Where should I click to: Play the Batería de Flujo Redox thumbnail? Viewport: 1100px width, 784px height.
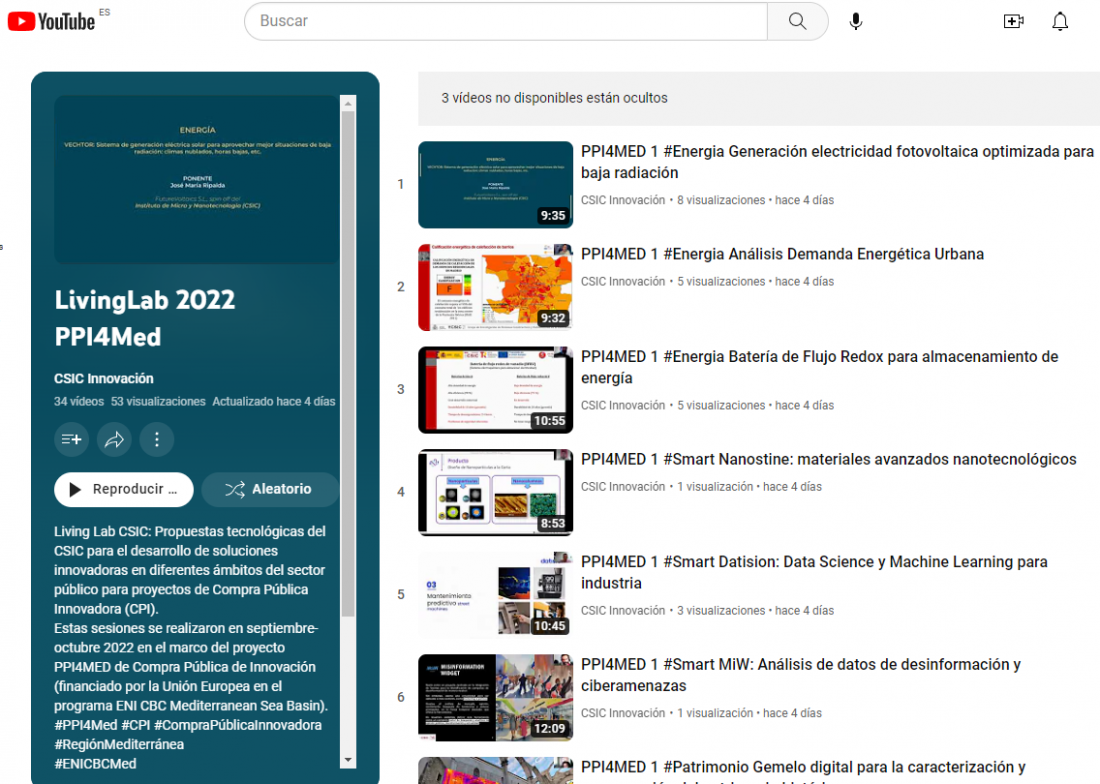495,389
